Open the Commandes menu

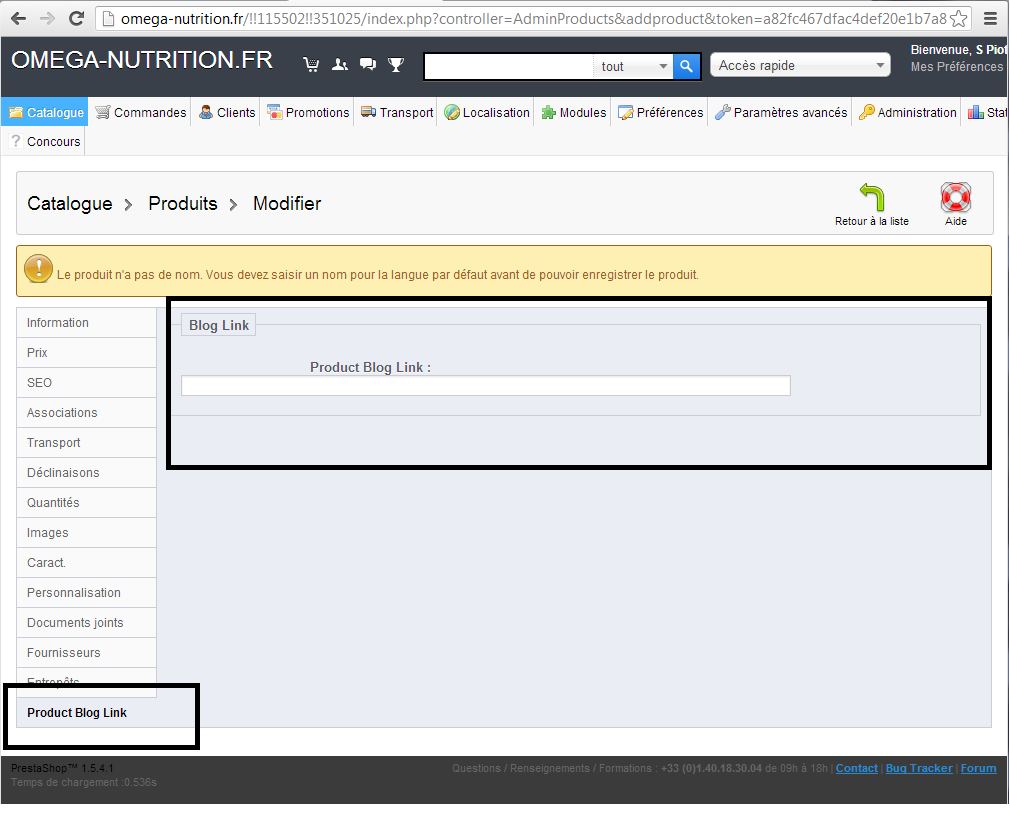(x=140, y=112)
